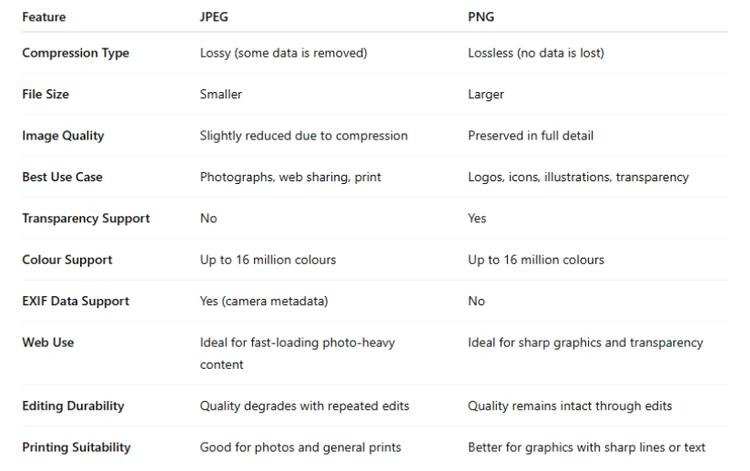The height and width of the screenshot is (471, 750).
Task: Click 'Yes' in Transparency Support row
Action: click(477, 219)
